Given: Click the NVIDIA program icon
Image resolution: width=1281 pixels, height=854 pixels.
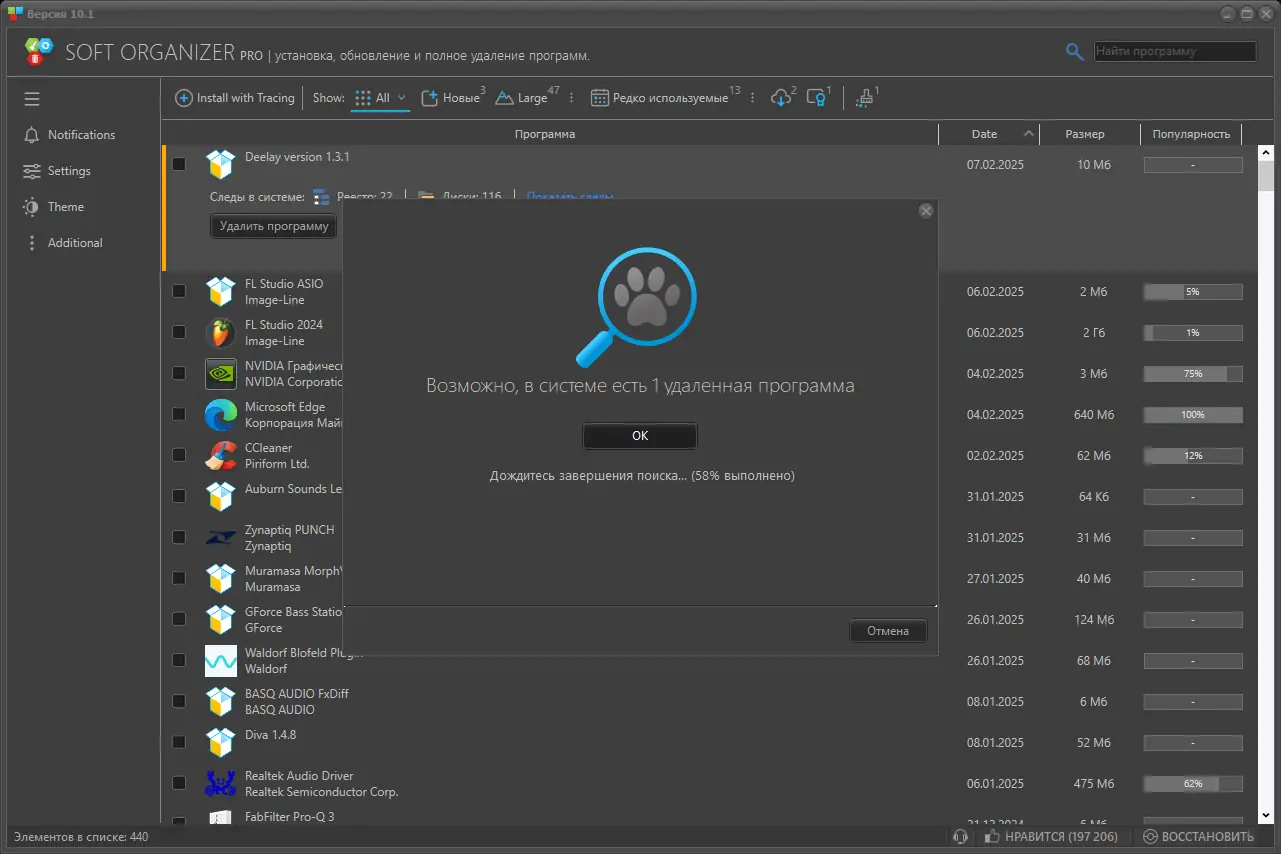Looking at the screenshot, I should click(220, 373).
